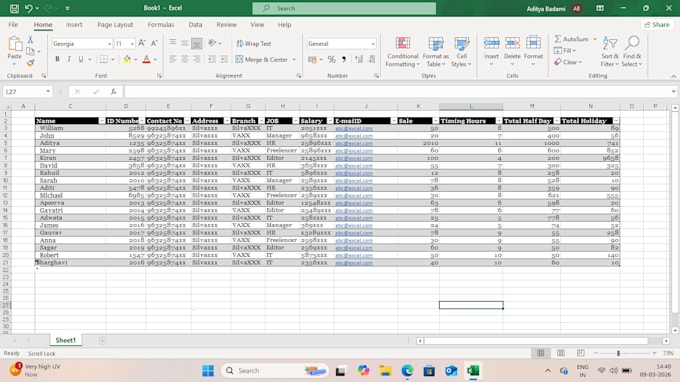The image size is (680, 382).
Task: Toggle Italic formatting
Action: (x=69, y=59)
